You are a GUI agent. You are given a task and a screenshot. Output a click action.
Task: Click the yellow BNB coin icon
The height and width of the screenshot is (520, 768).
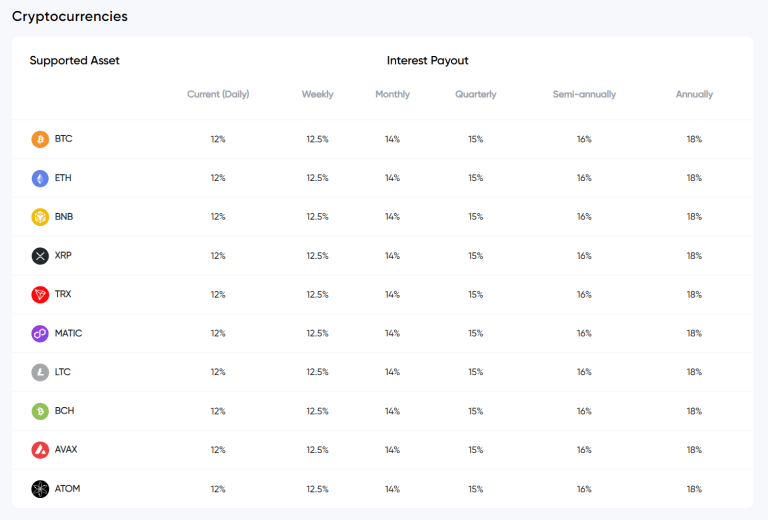(x=40, y=217)
